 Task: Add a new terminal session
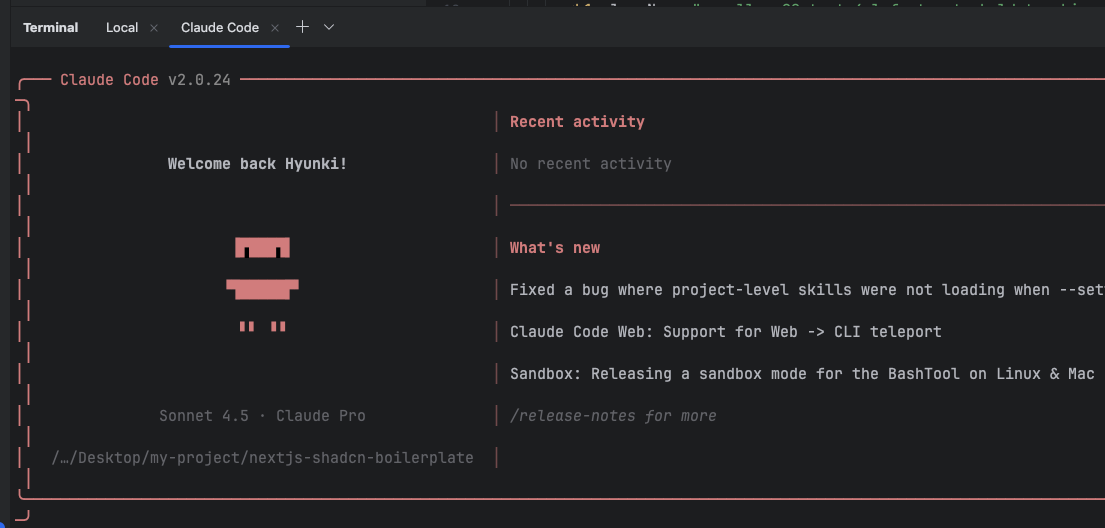click(302, 27)
